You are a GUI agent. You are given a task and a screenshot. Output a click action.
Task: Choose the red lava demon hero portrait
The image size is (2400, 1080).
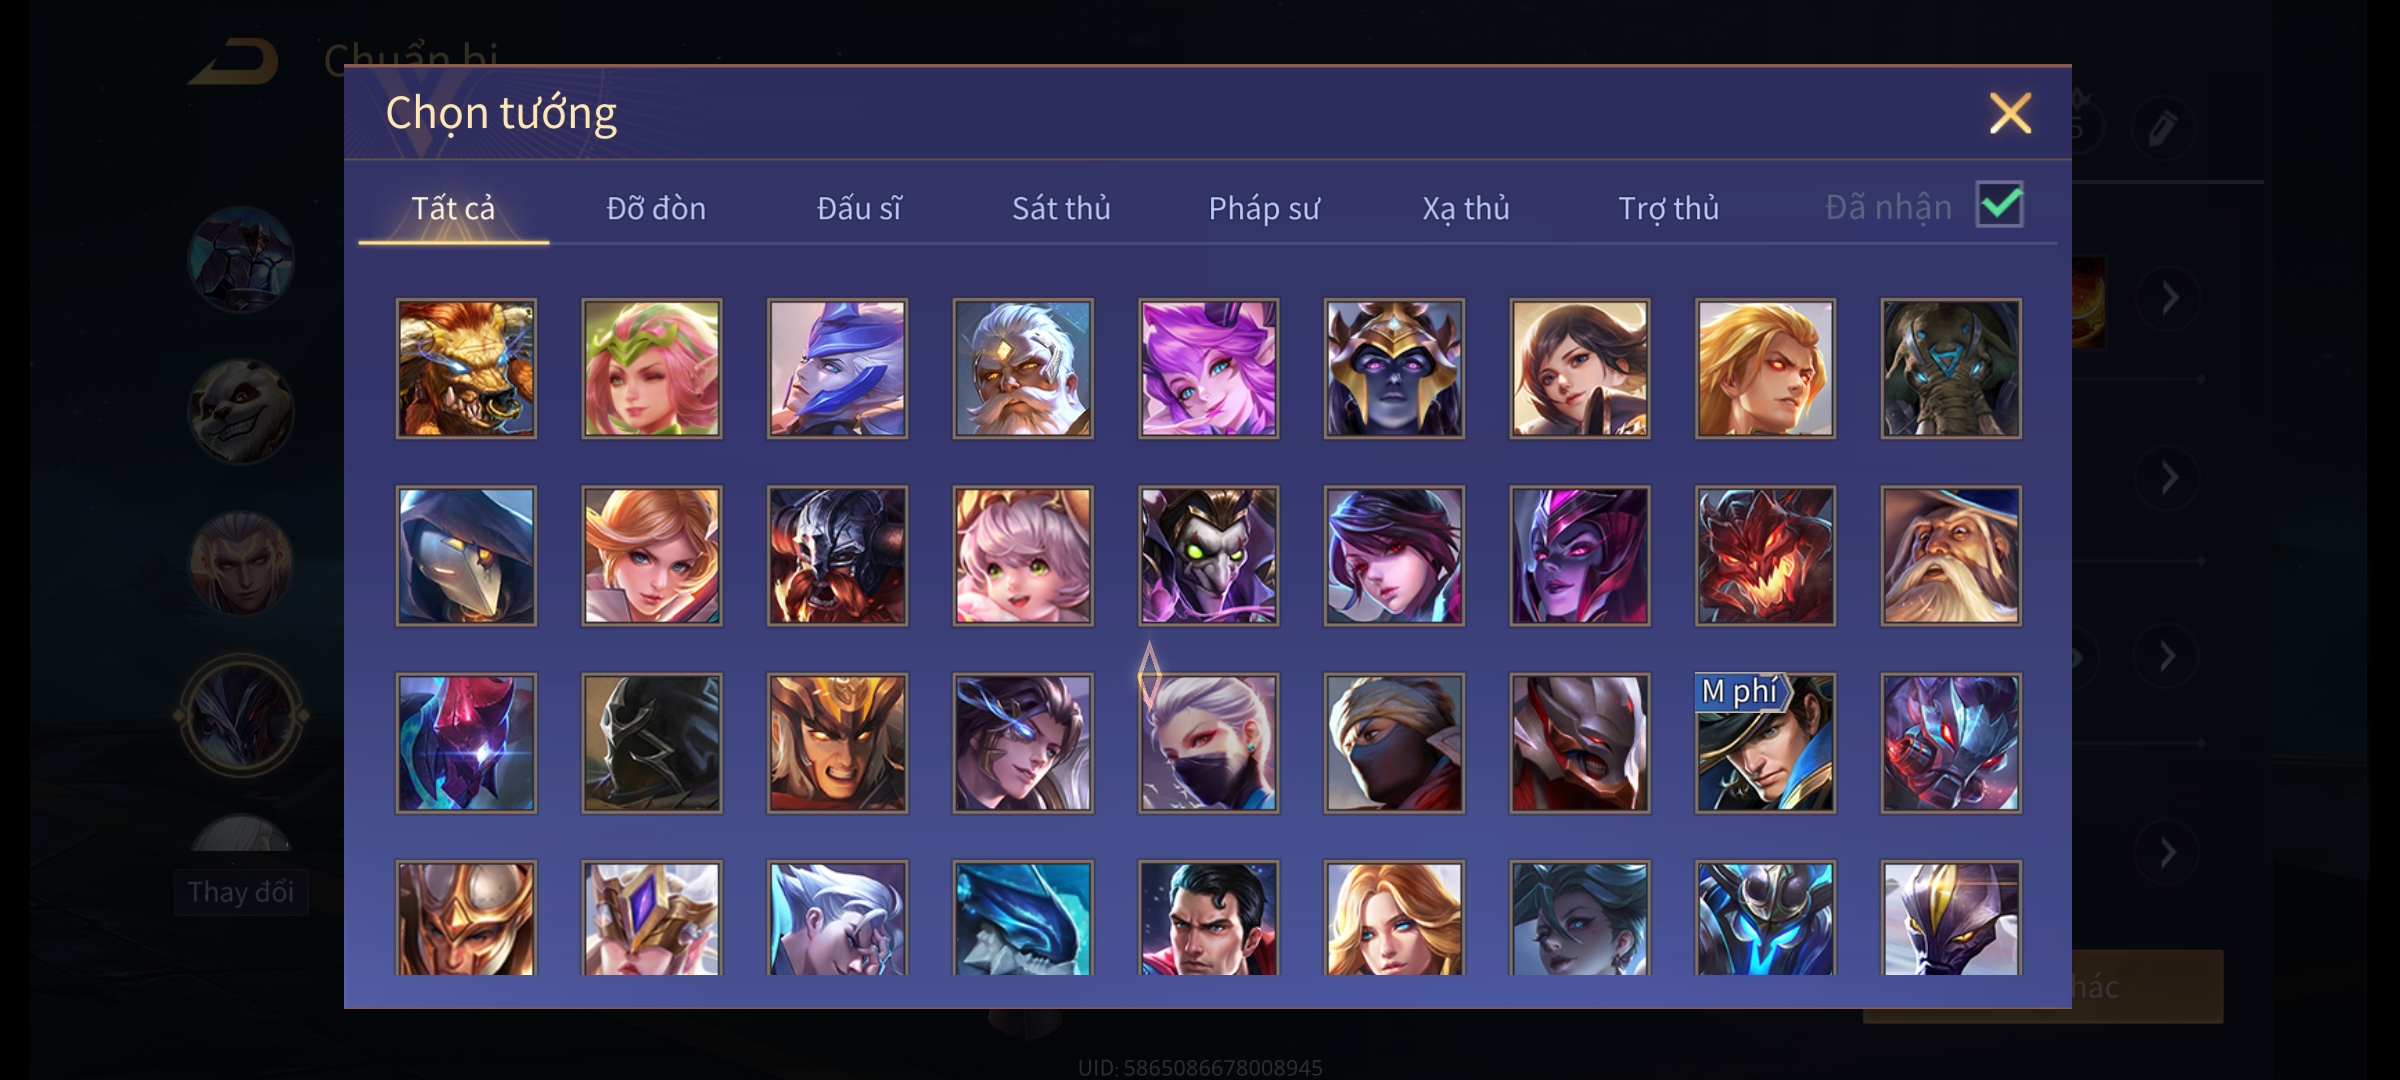[1765, 556]
